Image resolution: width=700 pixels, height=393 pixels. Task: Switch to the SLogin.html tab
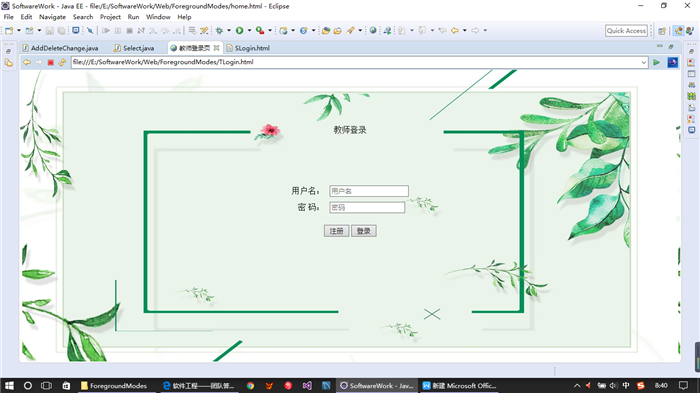coord(248,48)
